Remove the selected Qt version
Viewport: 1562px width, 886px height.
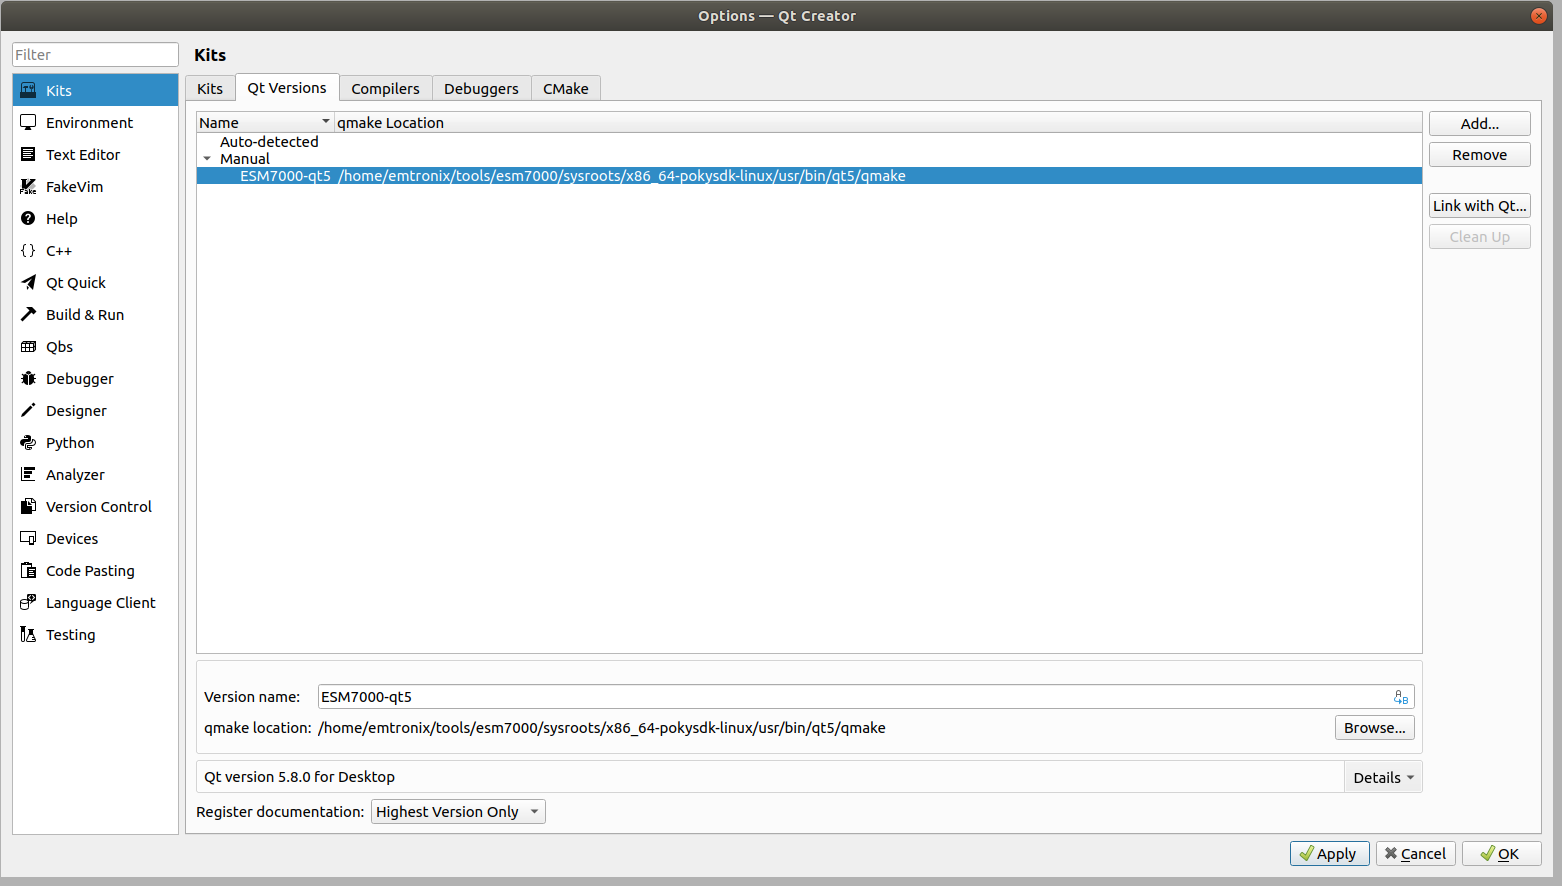click(1479, 155)
